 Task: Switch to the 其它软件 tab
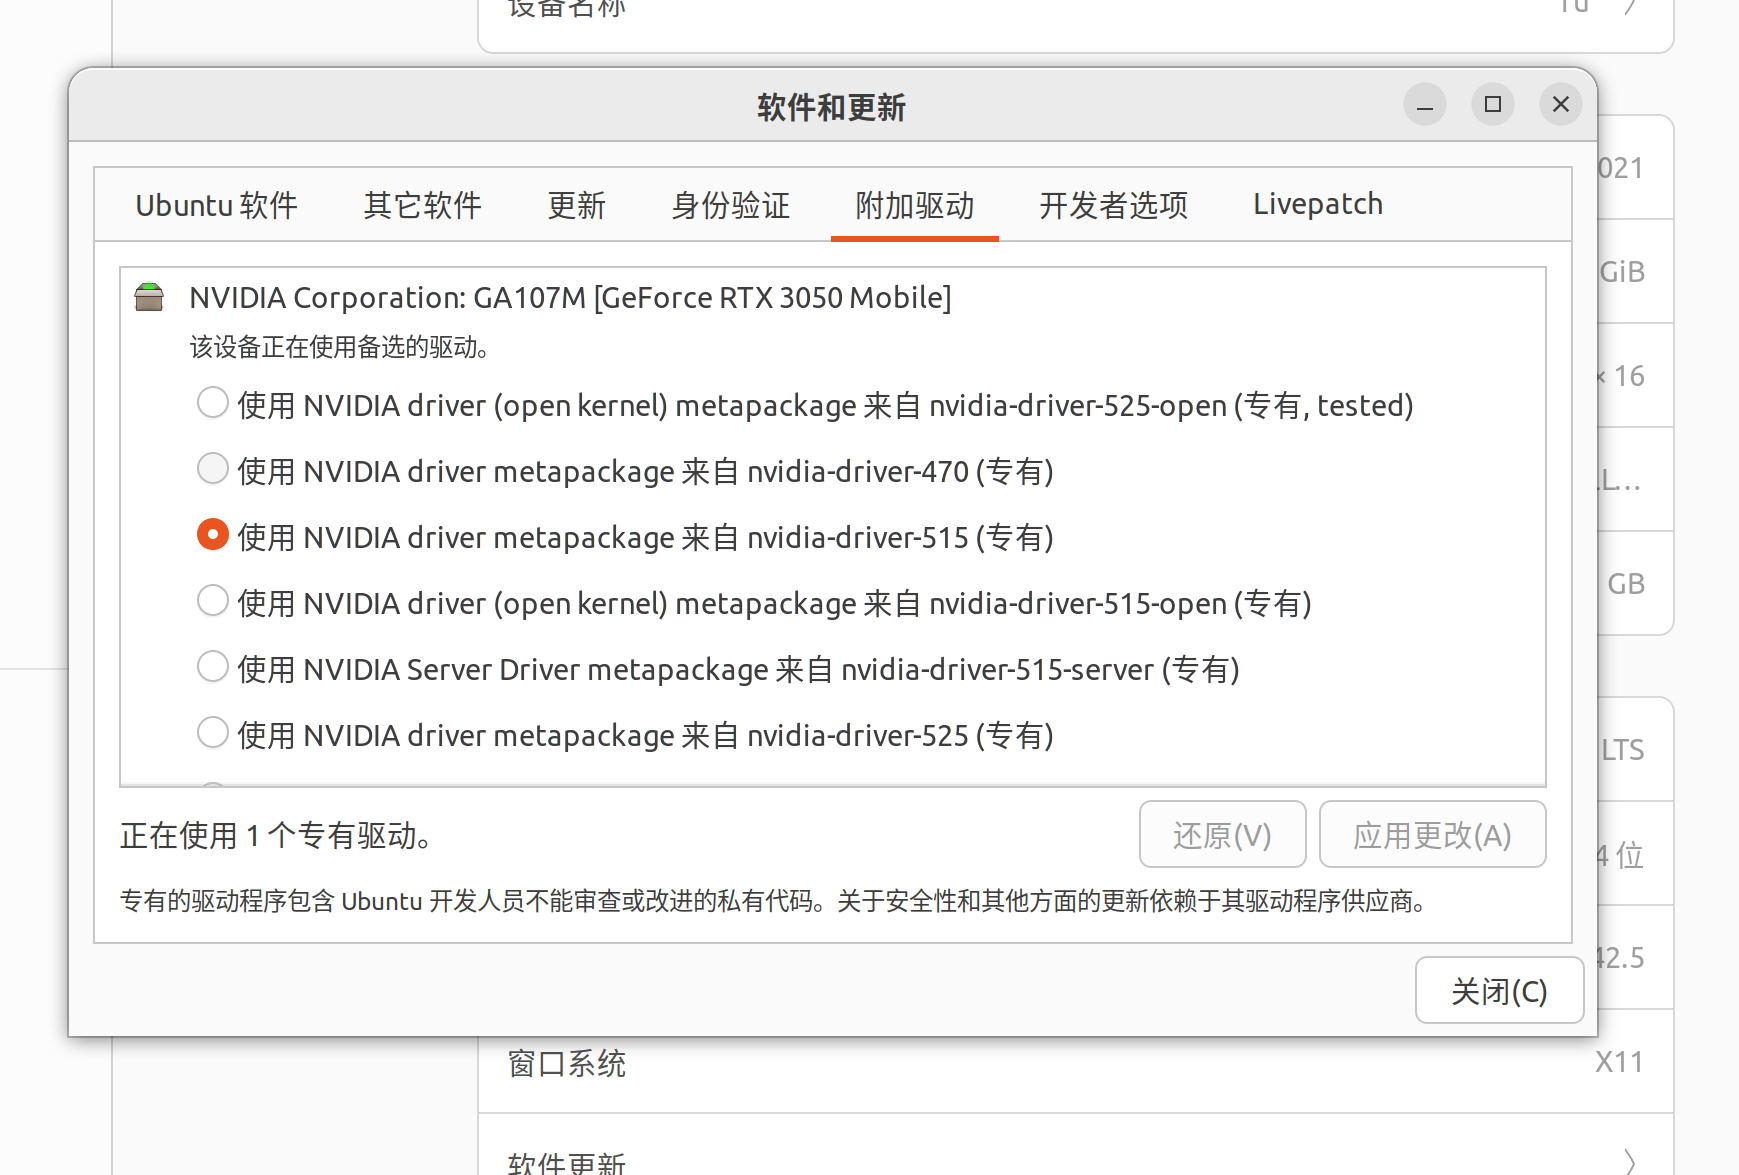(422, 205)
